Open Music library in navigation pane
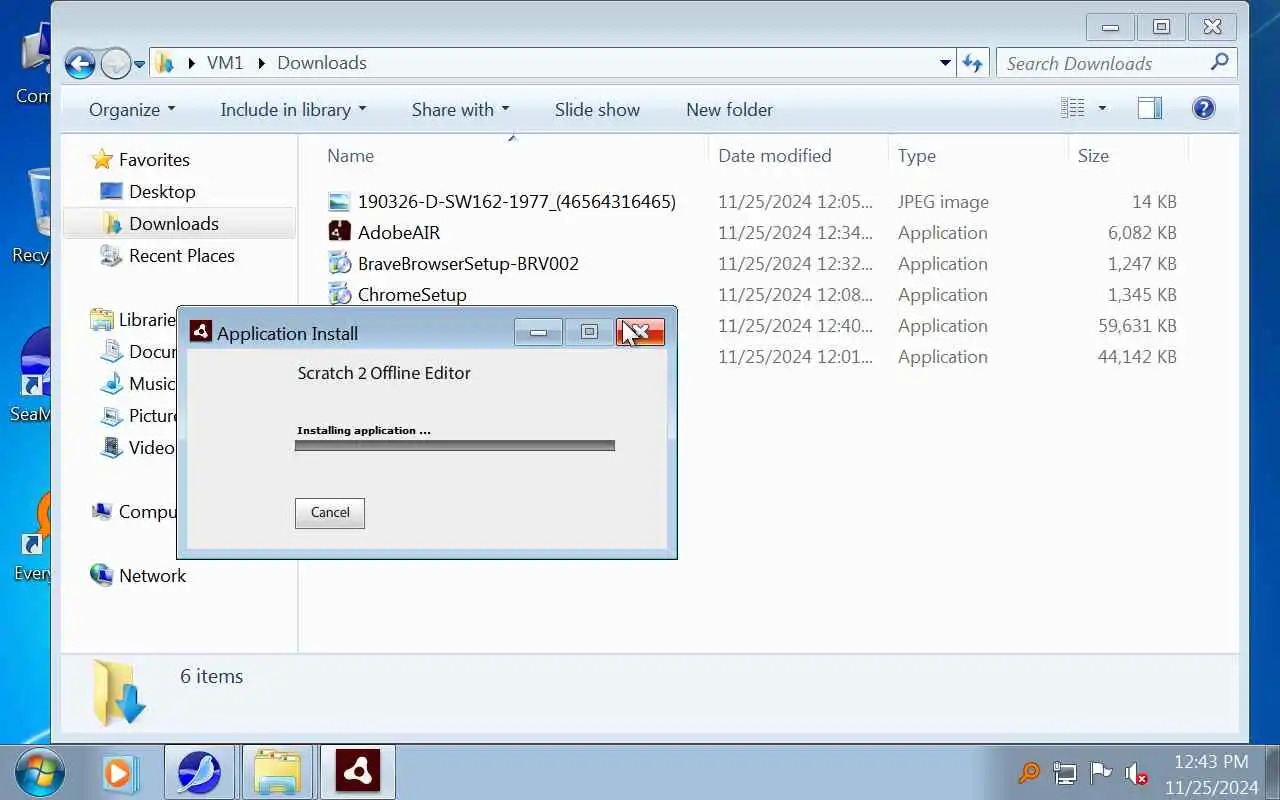 (151, 384)
